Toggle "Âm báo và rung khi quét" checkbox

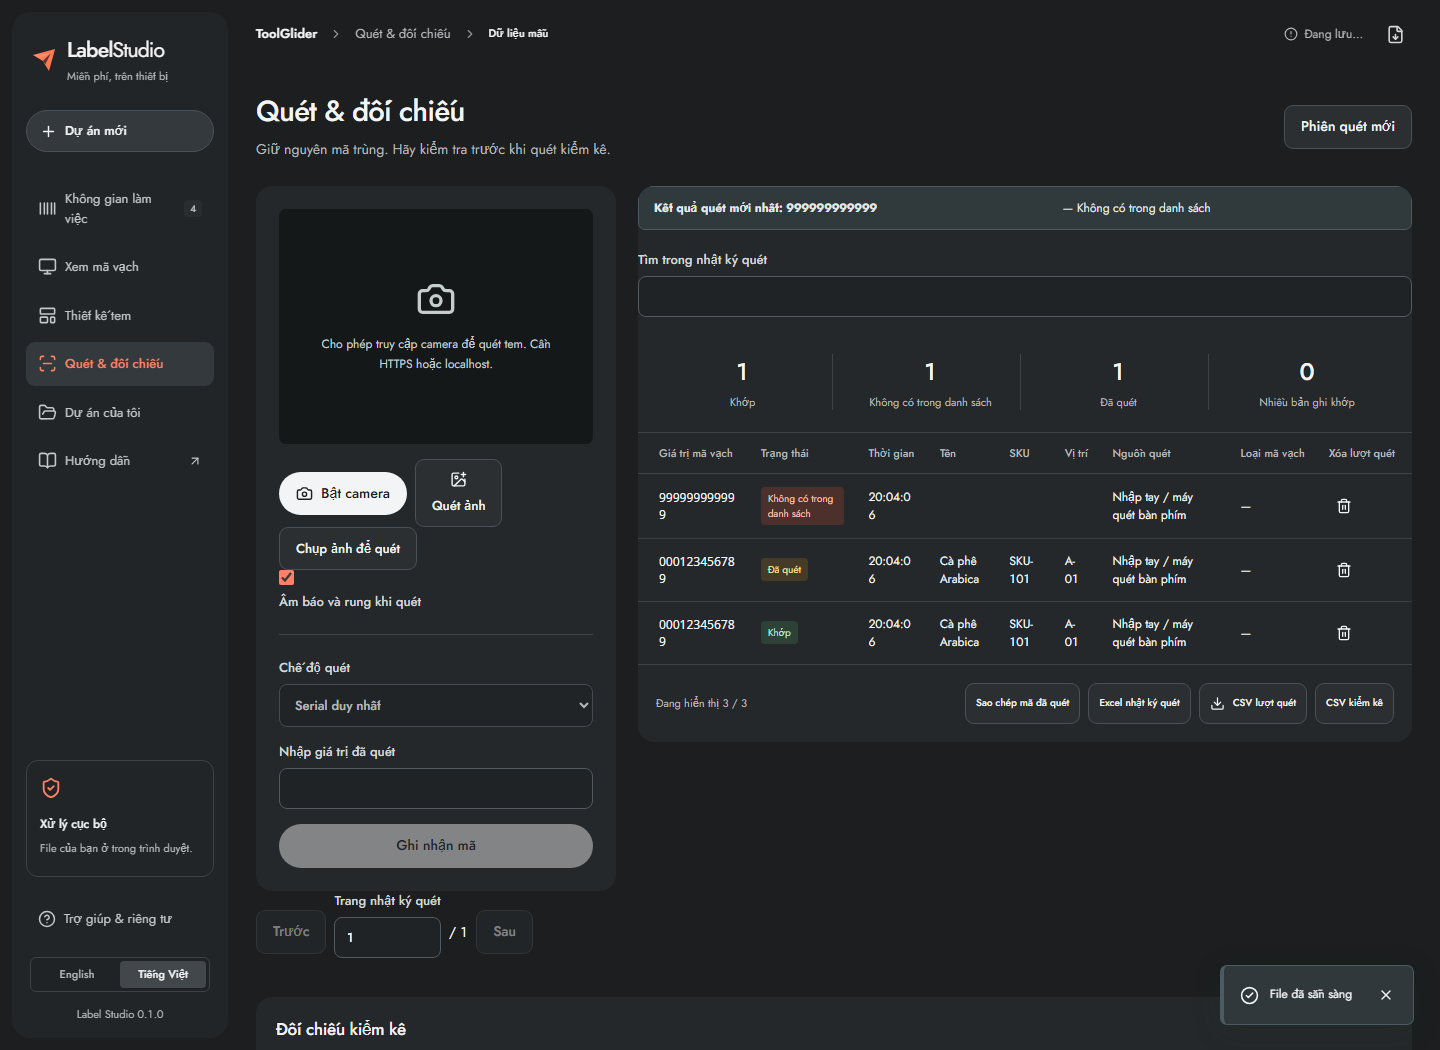tap(287, 577)
